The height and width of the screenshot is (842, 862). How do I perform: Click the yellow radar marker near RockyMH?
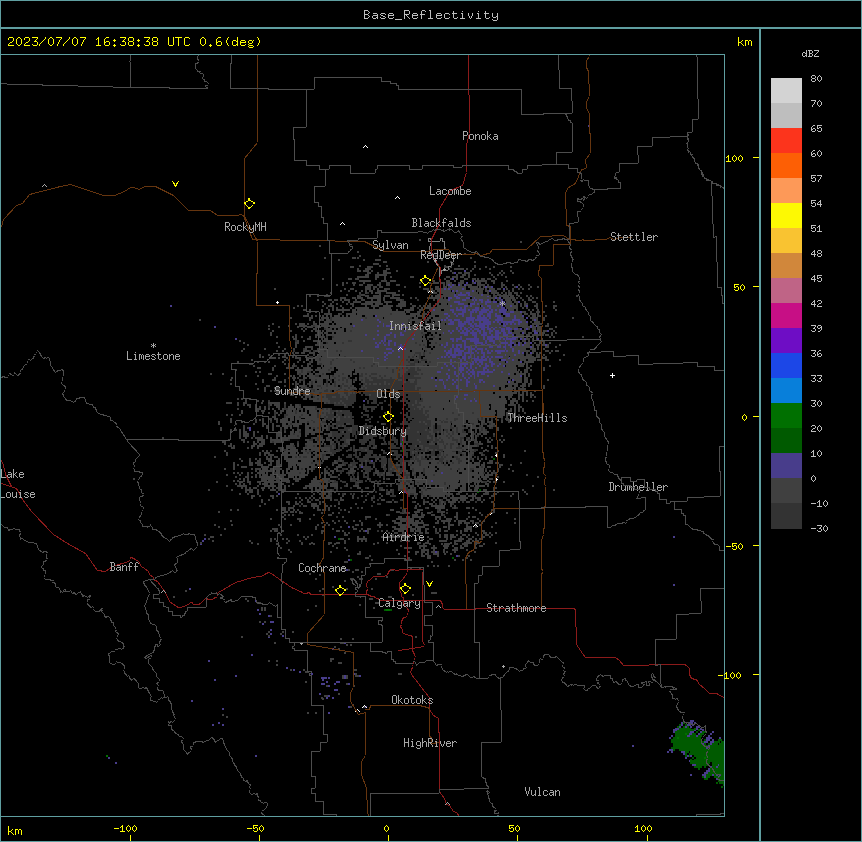click(250, 204)
